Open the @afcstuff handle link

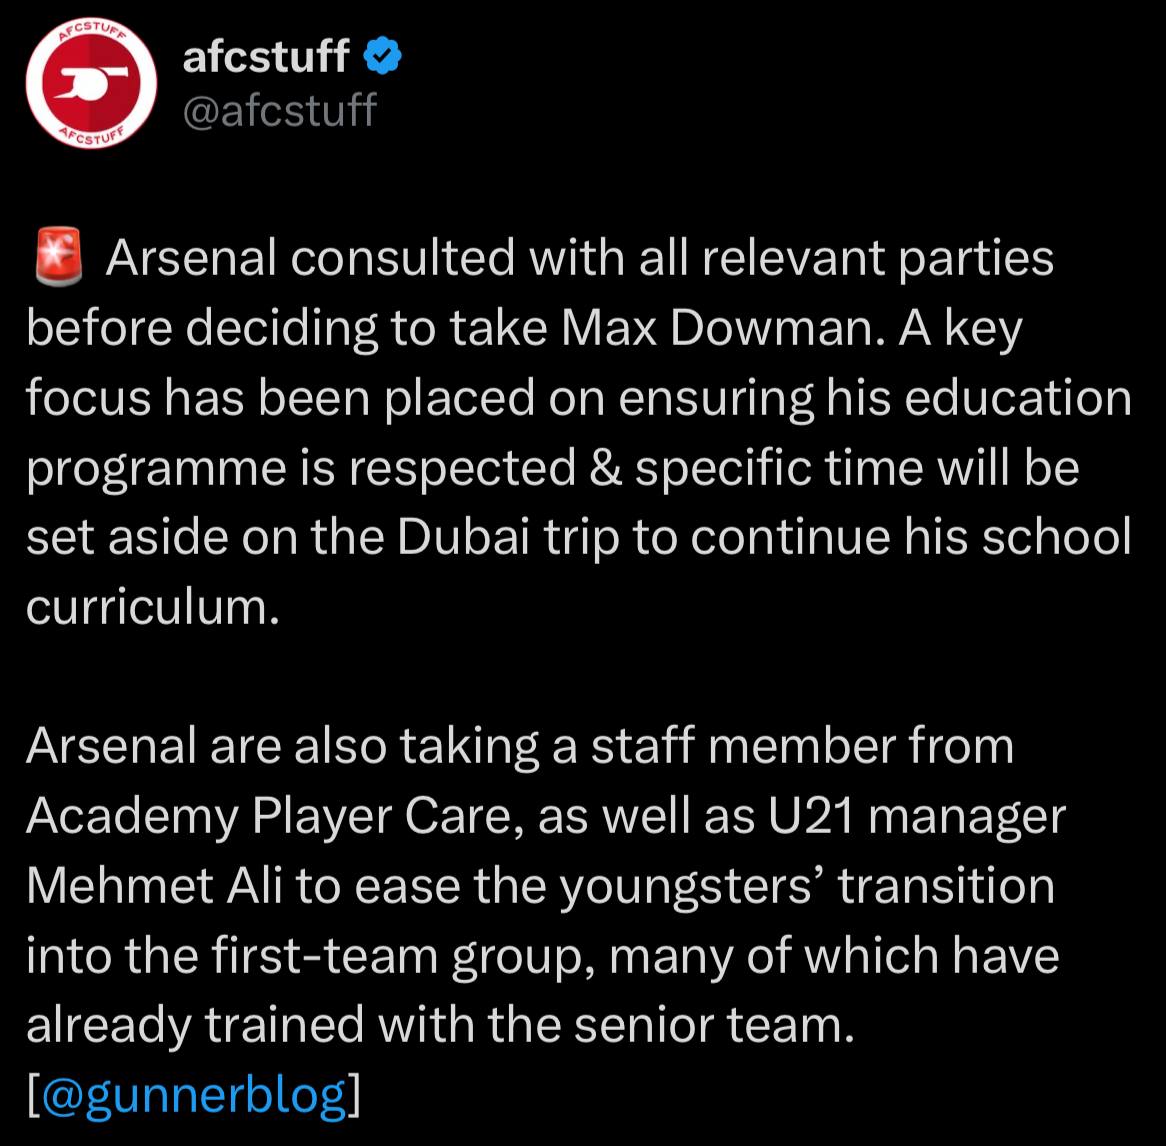pyautogui.click(x=279, y=109)
